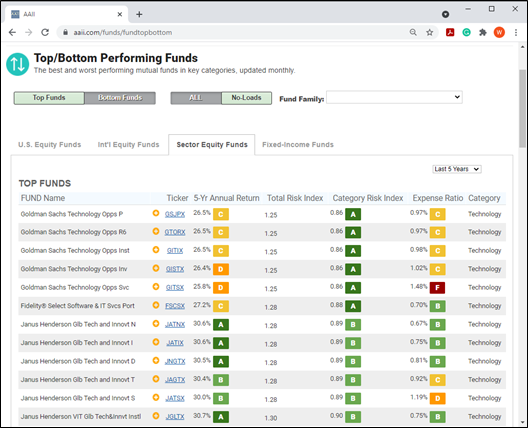This screenshot has width=528, height=428.
Task: Click the zoom magnifier icon in address bar
Action: coord(413,32)
